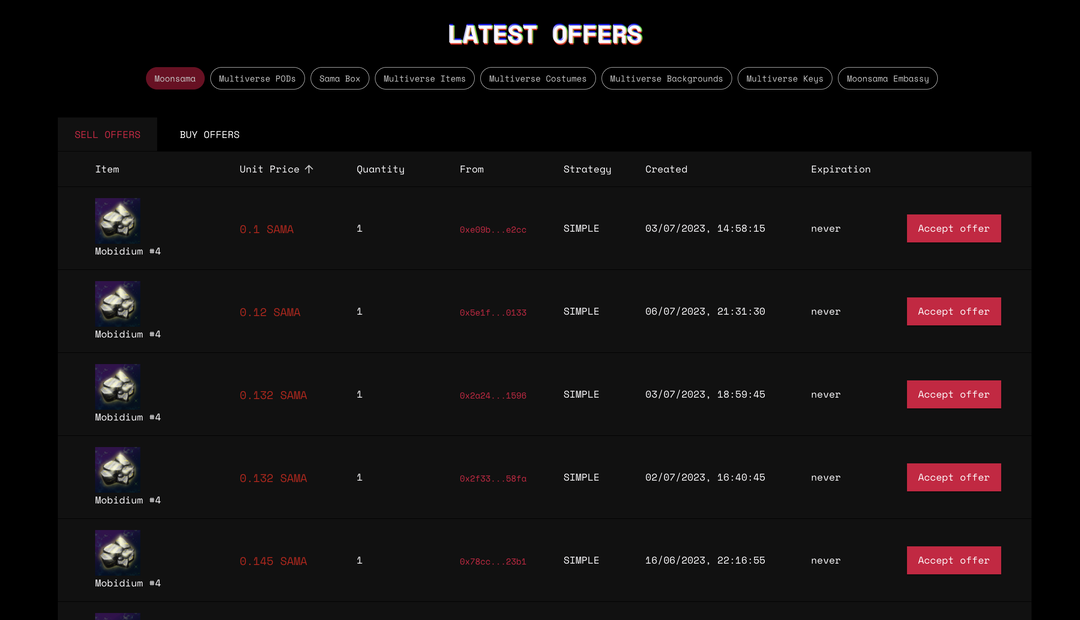
Task: Switch to the Sell Offers tab
Action: pos(107,134)
